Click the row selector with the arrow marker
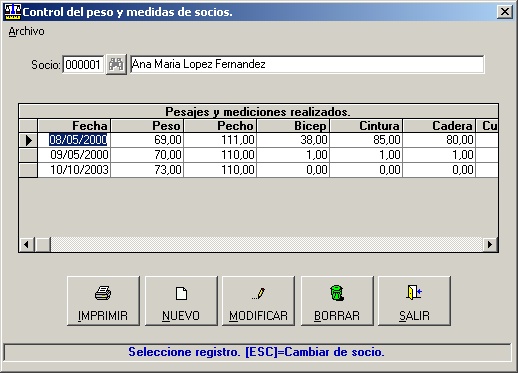 click(x=28, y=140)
